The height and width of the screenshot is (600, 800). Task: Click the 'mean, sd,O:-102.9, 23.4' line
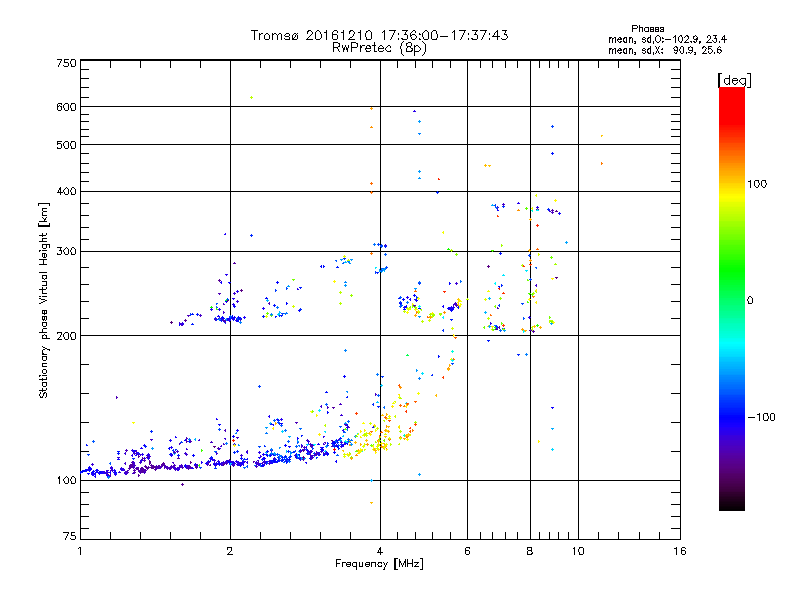pyautogui.click(x=667, y=39)
